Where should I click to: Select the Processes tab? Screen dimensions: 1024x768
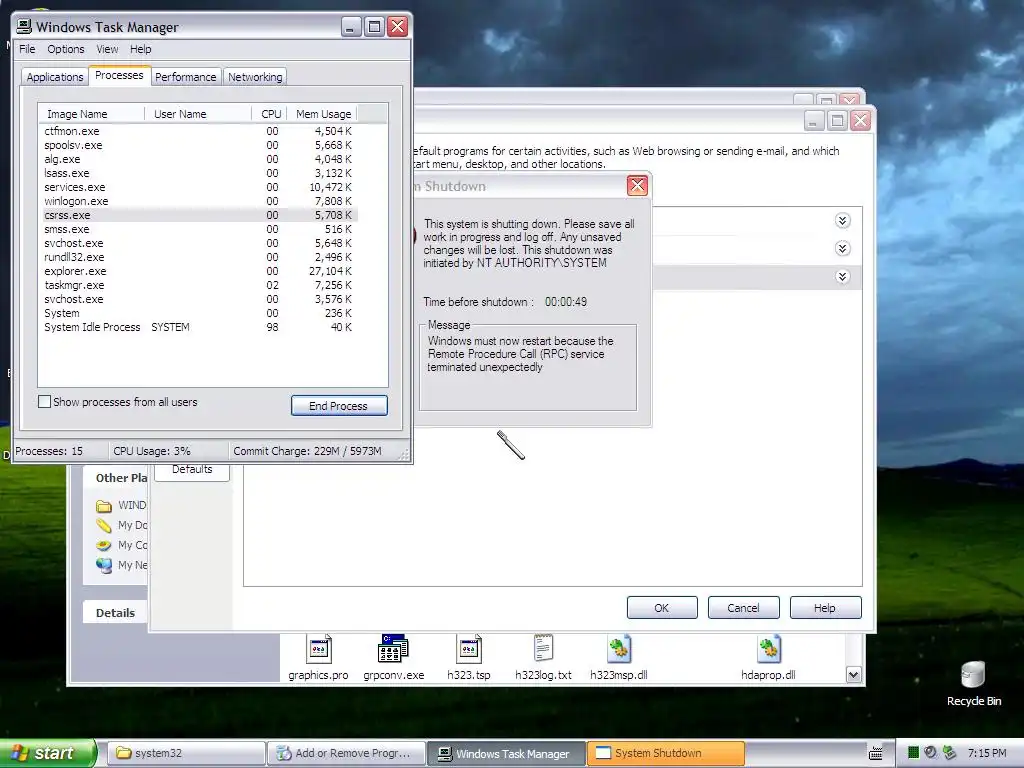[x=119, y=76]
